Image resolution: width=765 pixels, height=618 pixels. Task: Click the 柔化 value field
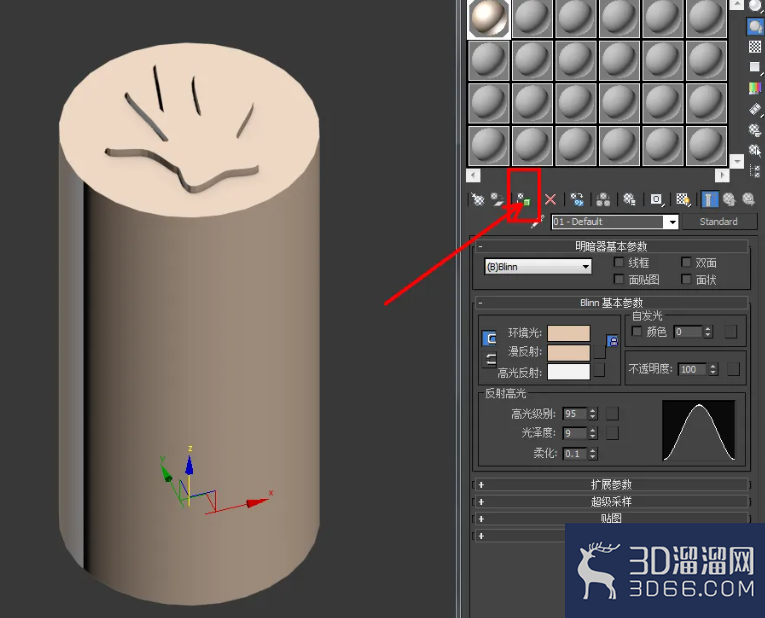[575, 453]
